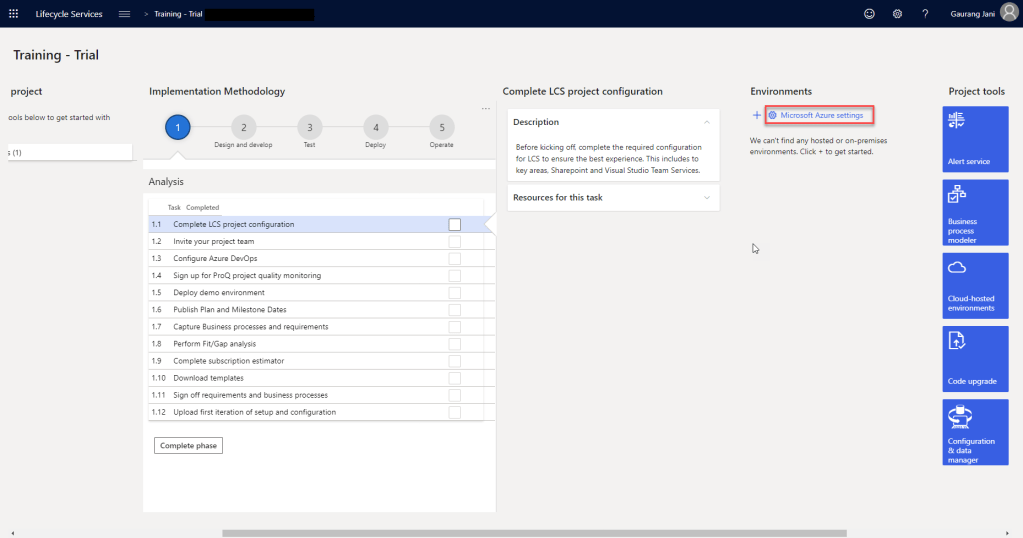This screenshot has height=538, width=1023.
Task: Click the help question mark icon
Action: 925,14
